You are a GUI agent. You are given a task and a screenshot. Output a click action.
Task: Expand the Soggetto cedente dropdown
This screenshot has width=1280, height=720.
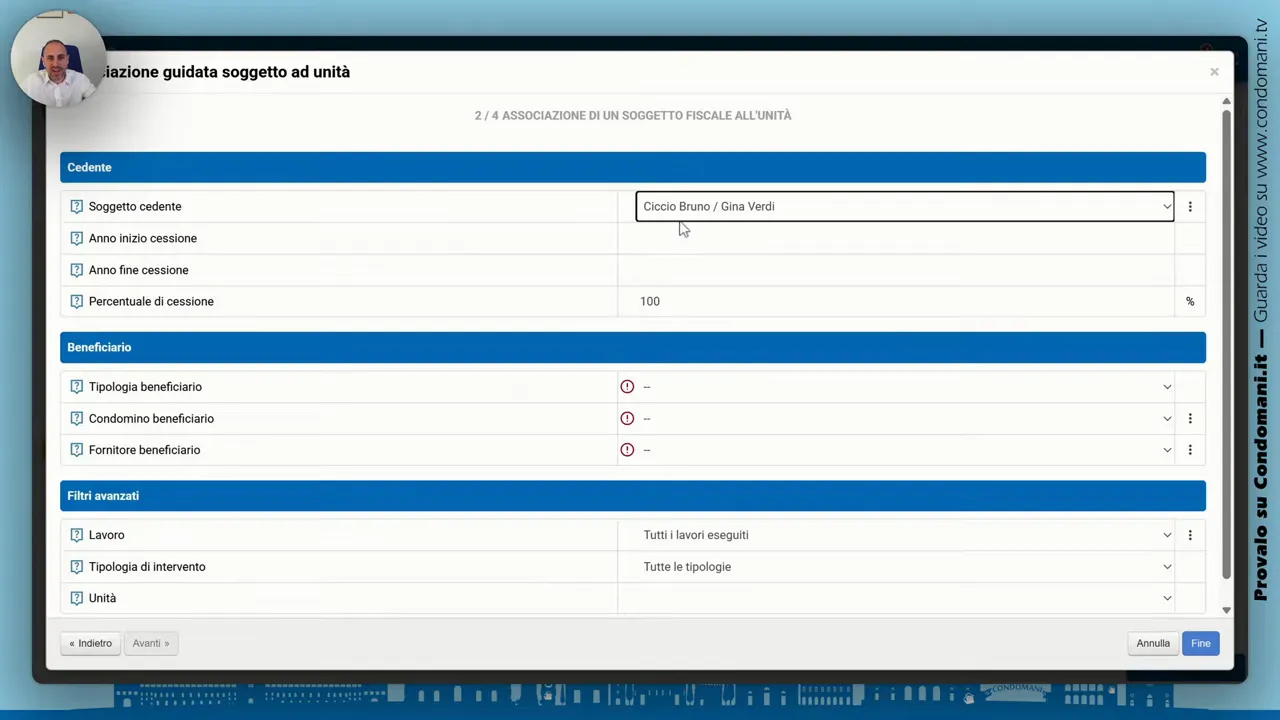click(x=904, y=207)
